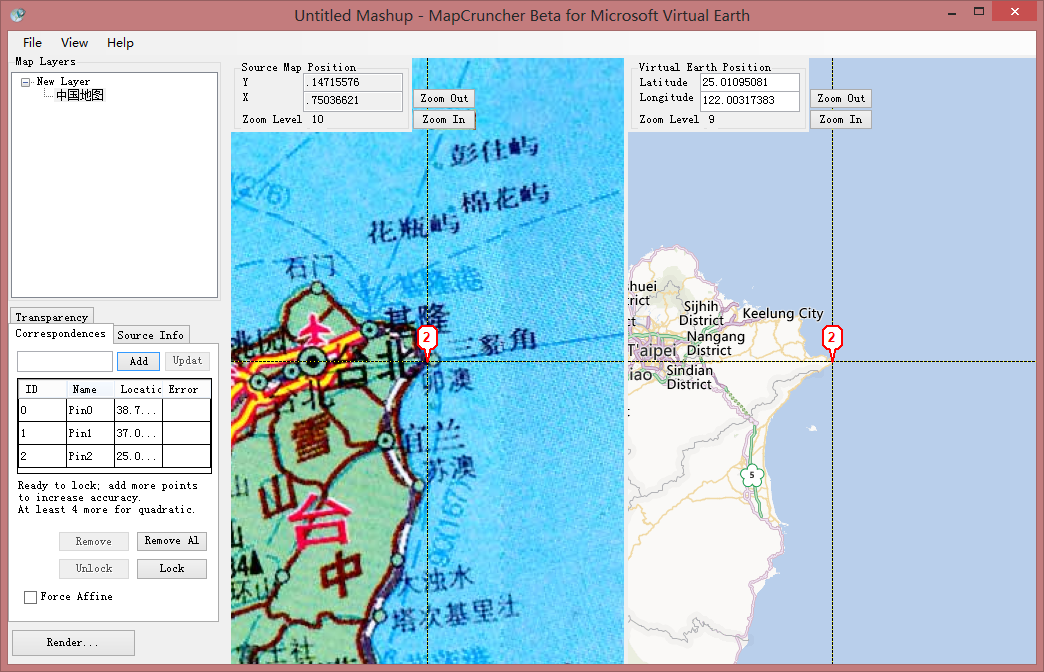Select the 中国地图 source map item

click(x=80, y=95)
